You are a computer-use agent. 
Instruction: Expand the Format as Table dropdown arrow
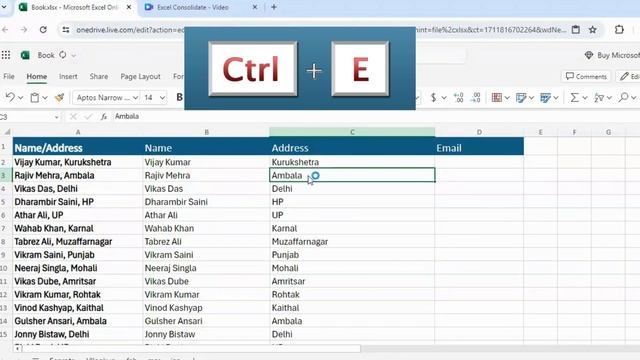(x=531, y=98)
